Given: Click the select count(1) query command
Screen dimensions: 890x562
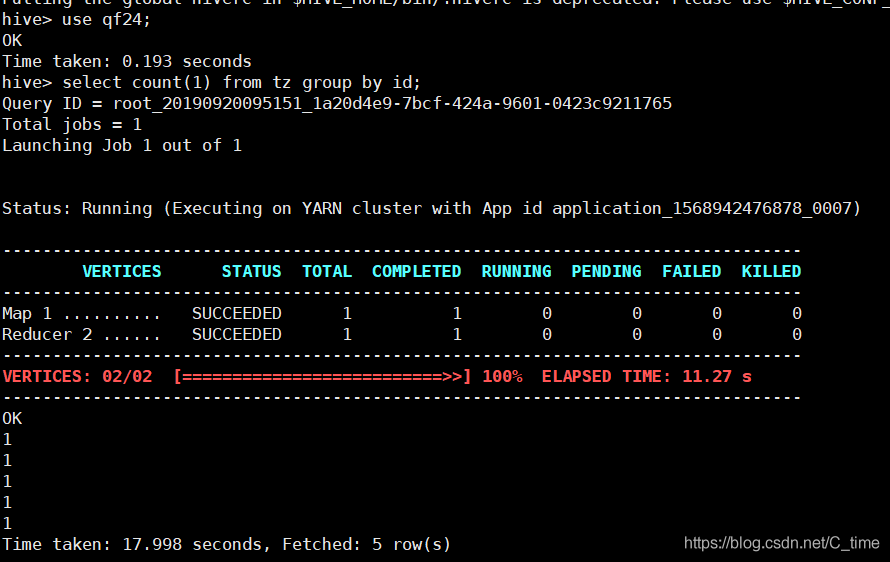Looking at the screenshot, I should 241,83.
